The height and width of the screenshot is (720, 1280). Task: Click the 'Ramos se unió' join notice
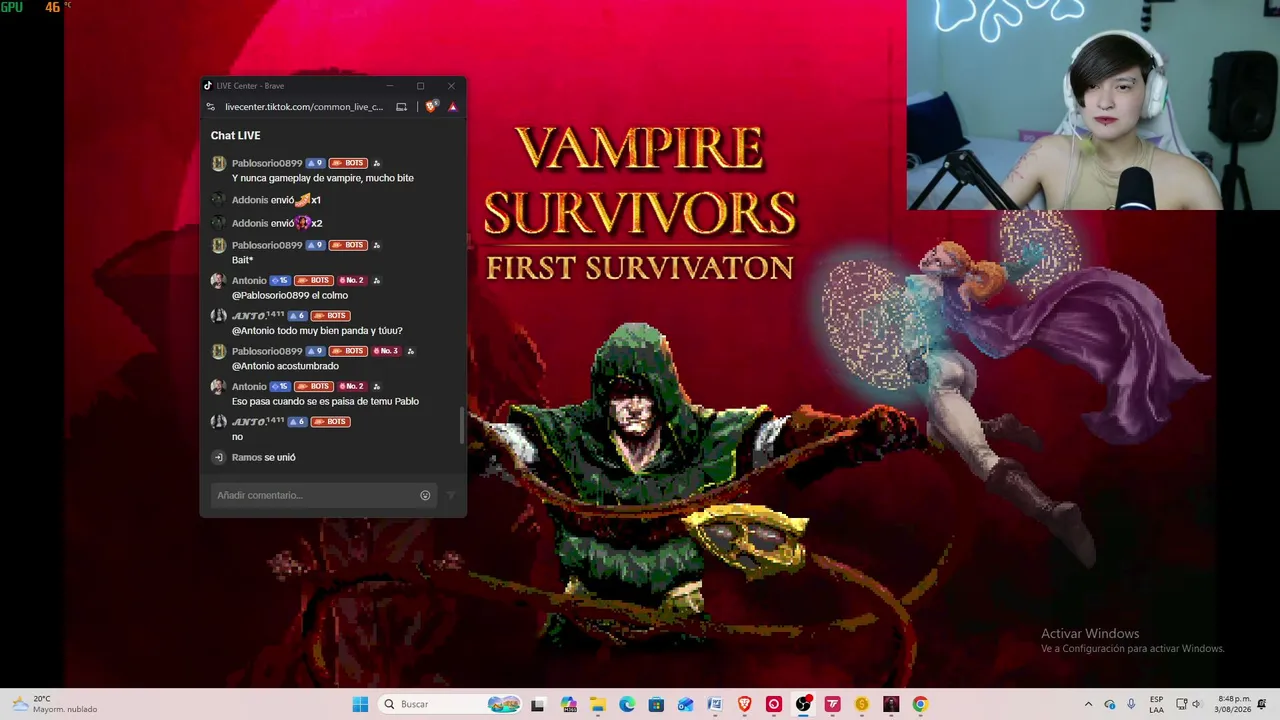[264, 457]
